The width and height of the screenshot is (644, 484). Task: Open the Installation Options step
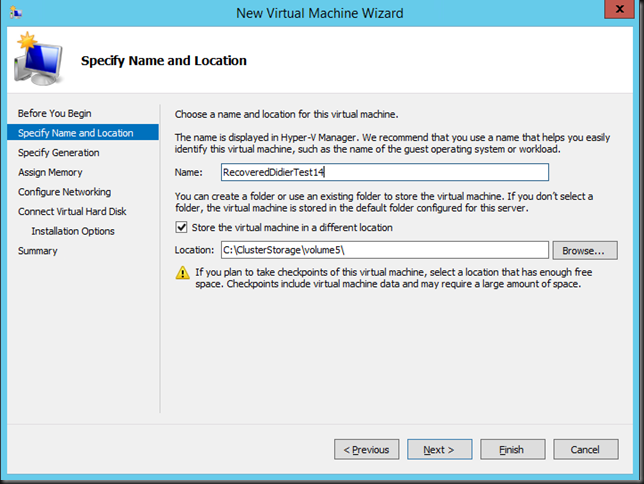click(73, 231)
